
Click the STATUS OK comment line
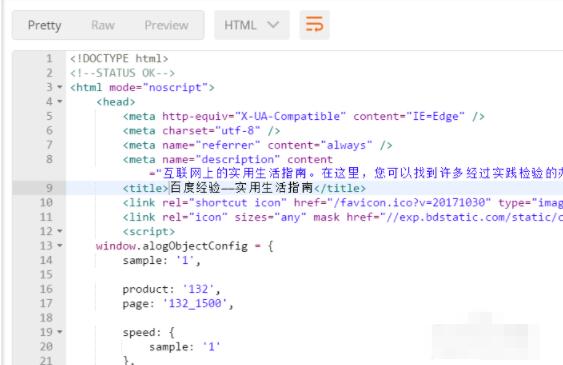coord(122,73)
